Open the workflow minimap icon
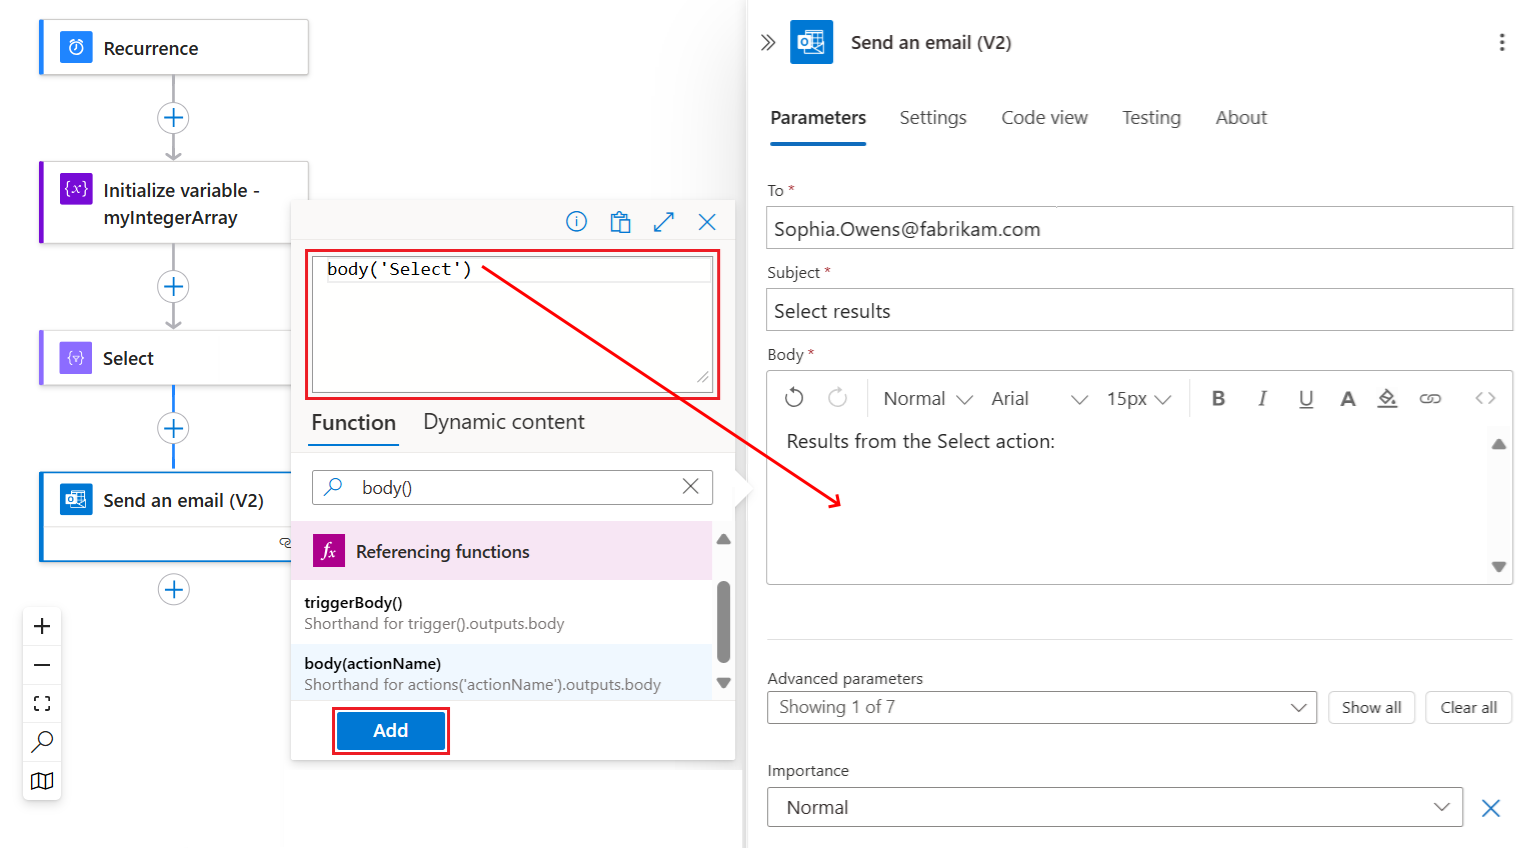 coord(41,781)
